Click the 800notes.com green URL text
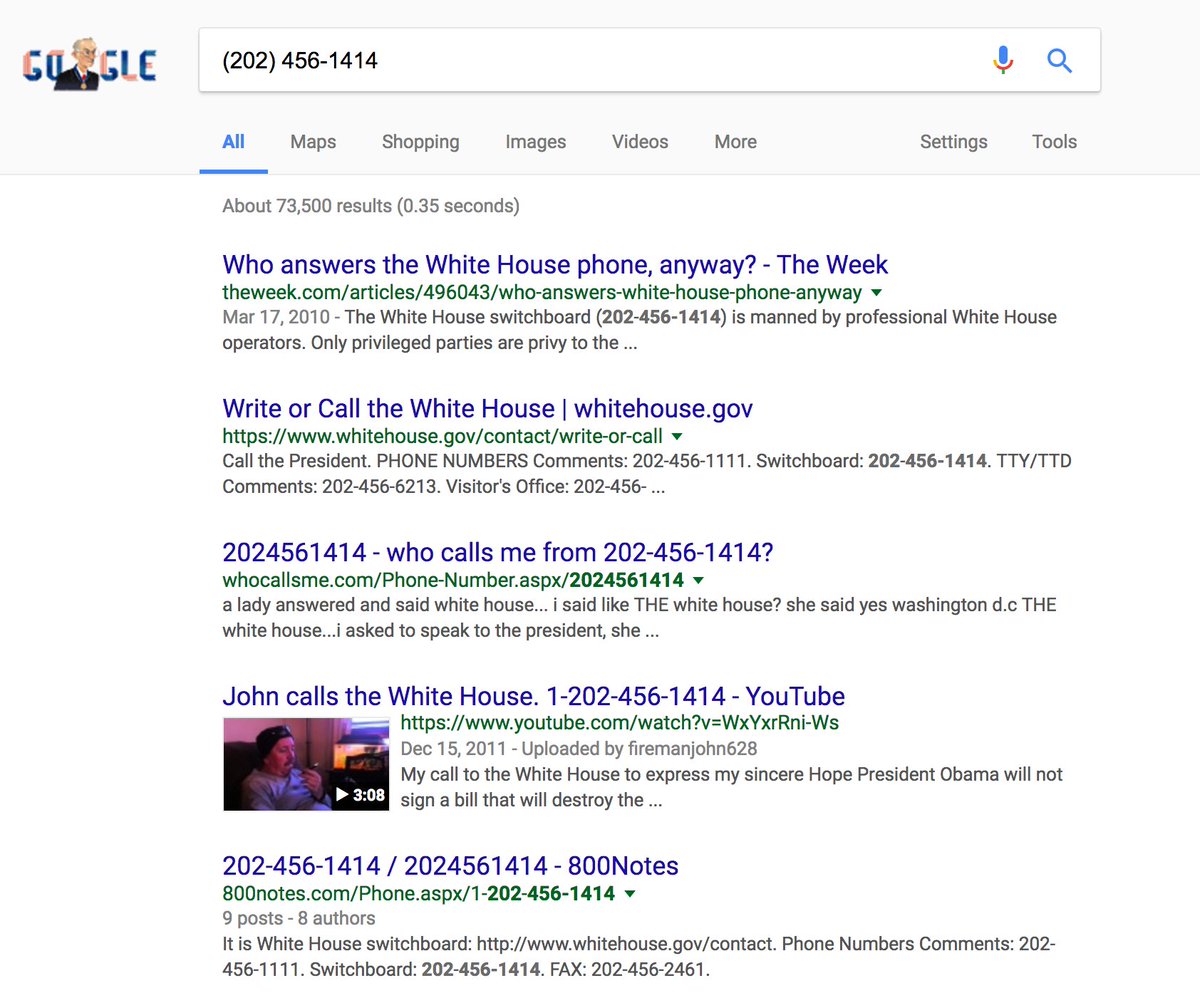The image size is (1200, 993). click(x=418, y=894)
